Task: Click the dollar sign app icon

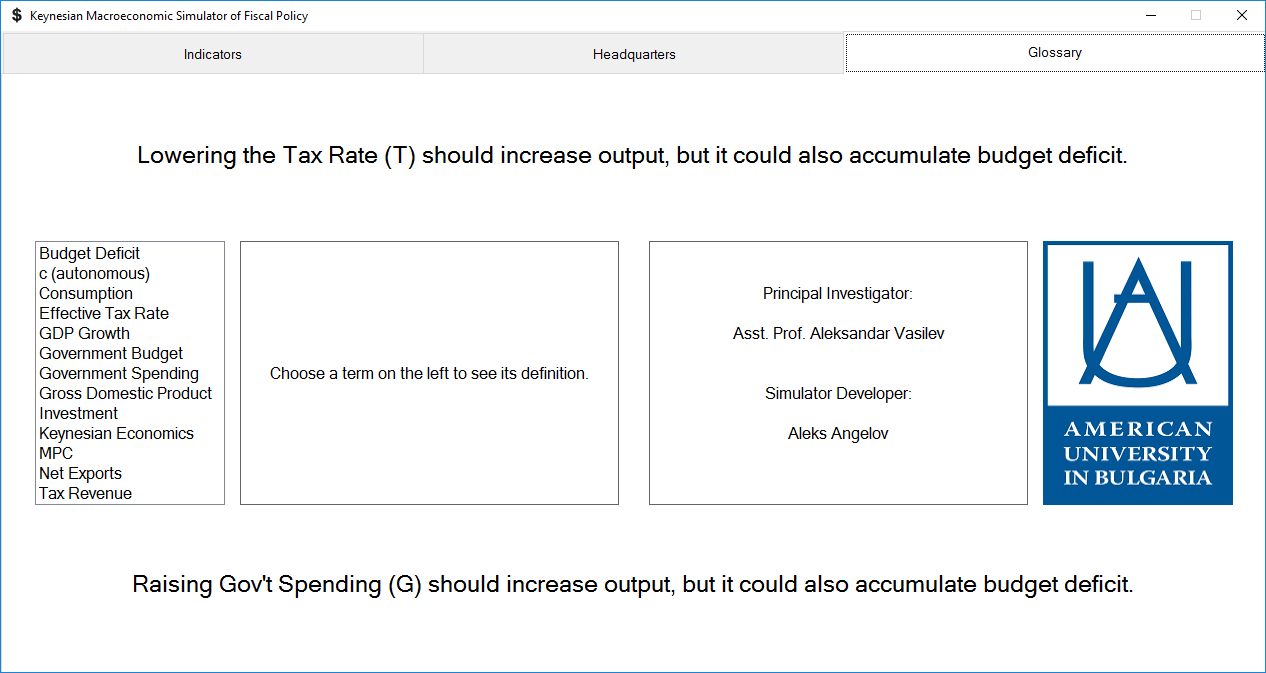Action: pyautogui.click(x=16, y=16)
